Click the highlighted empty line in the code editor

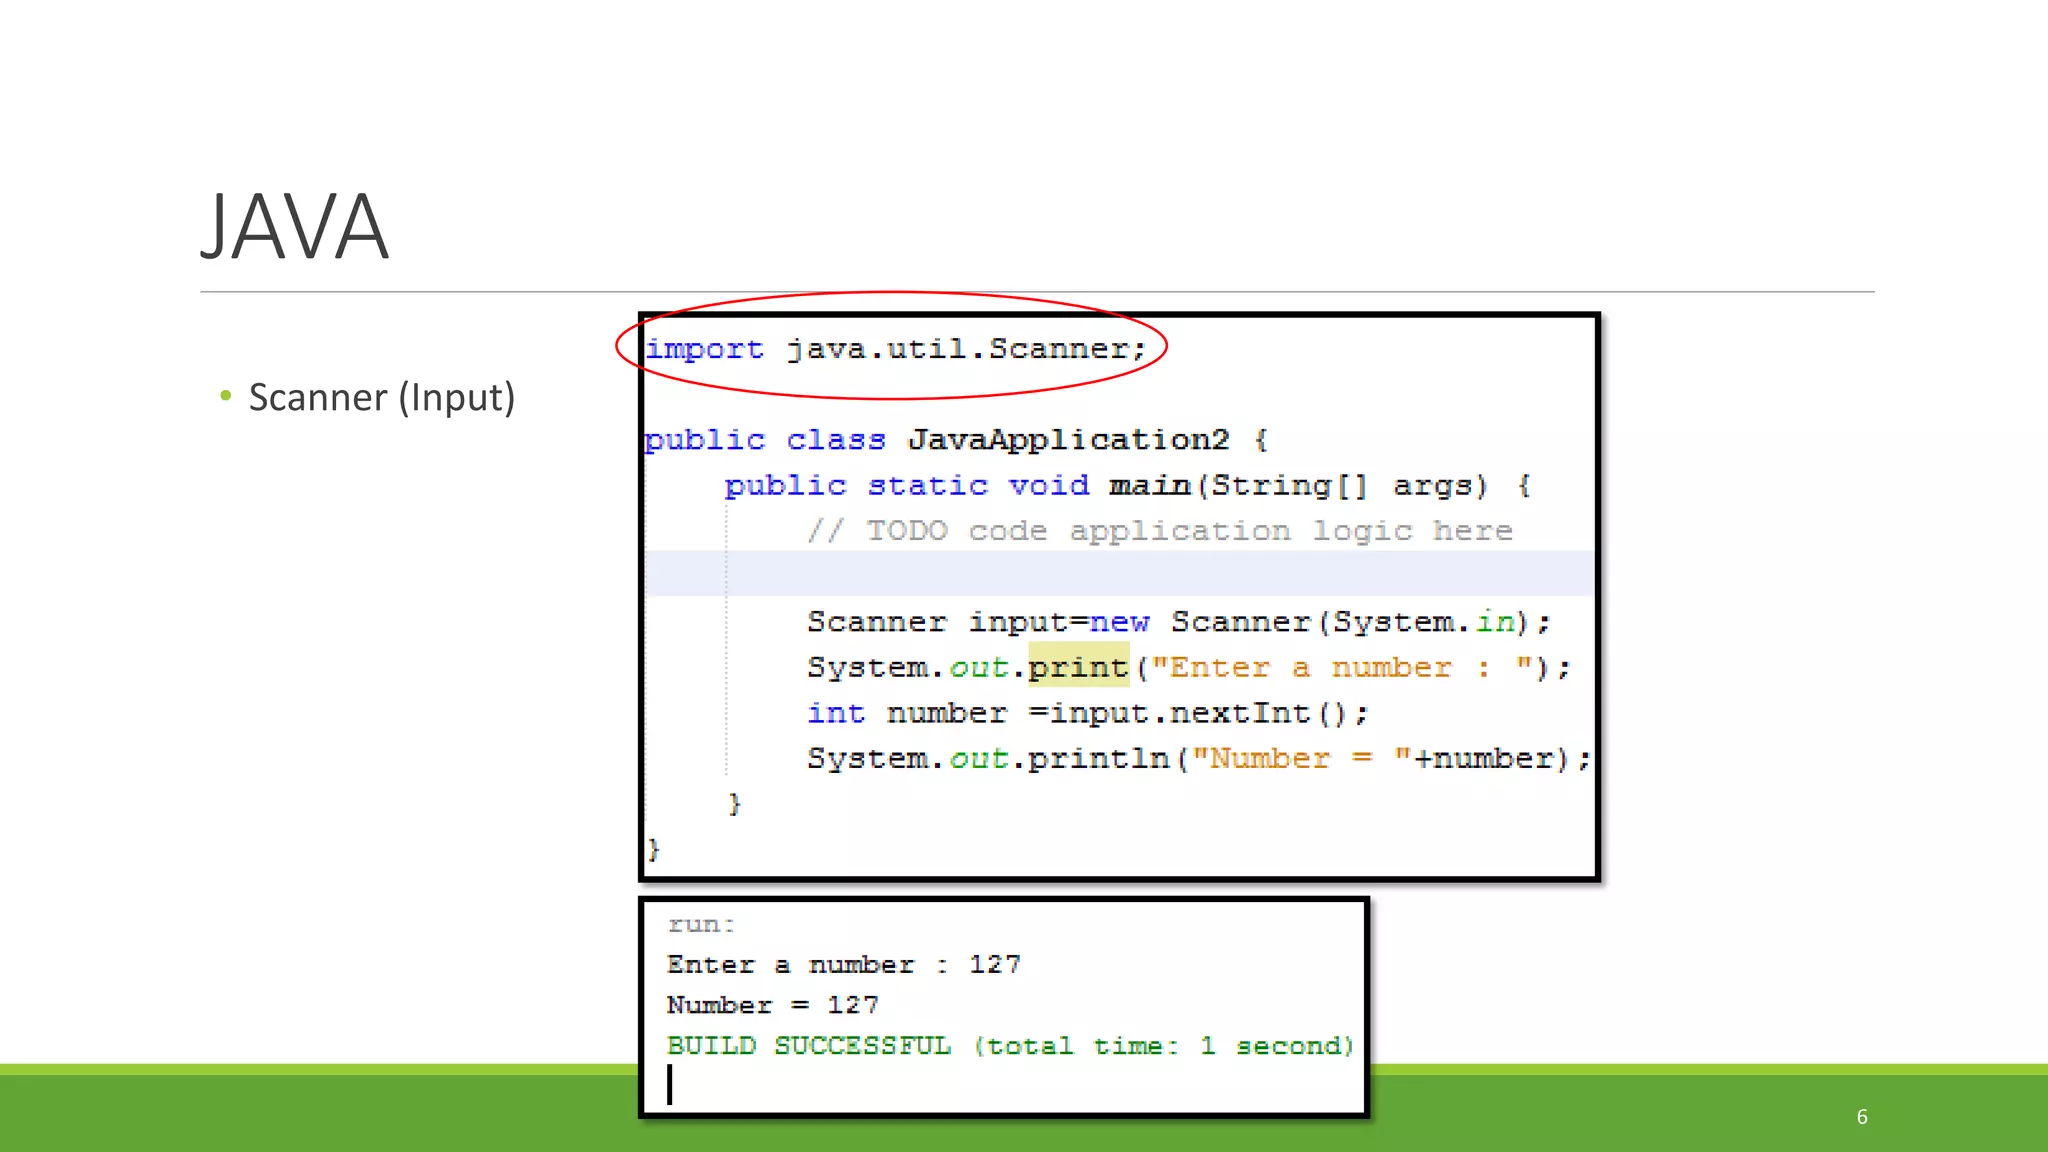point(1119,573)
